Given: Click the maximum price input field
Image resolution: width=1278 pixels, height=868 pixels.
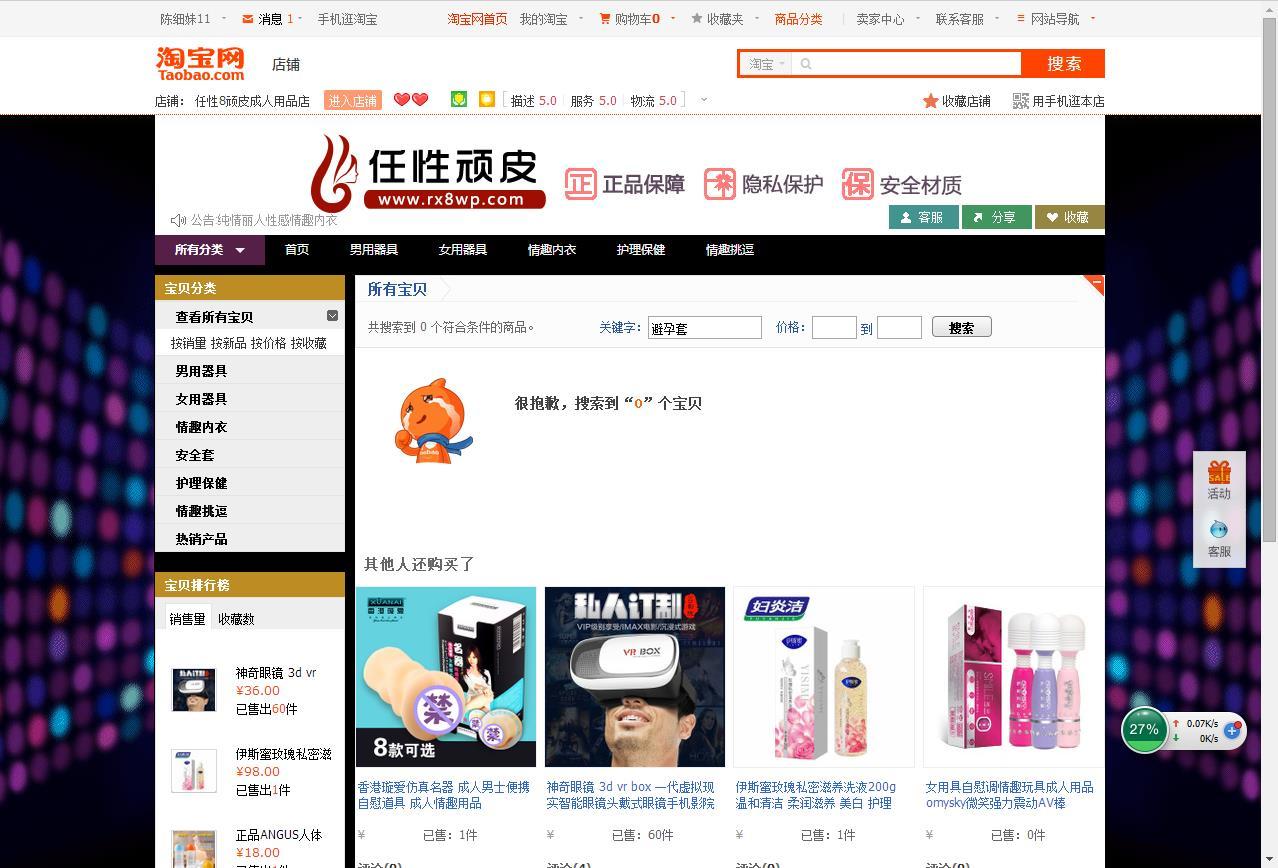Looking at the screenshot, I should point(899,327).
